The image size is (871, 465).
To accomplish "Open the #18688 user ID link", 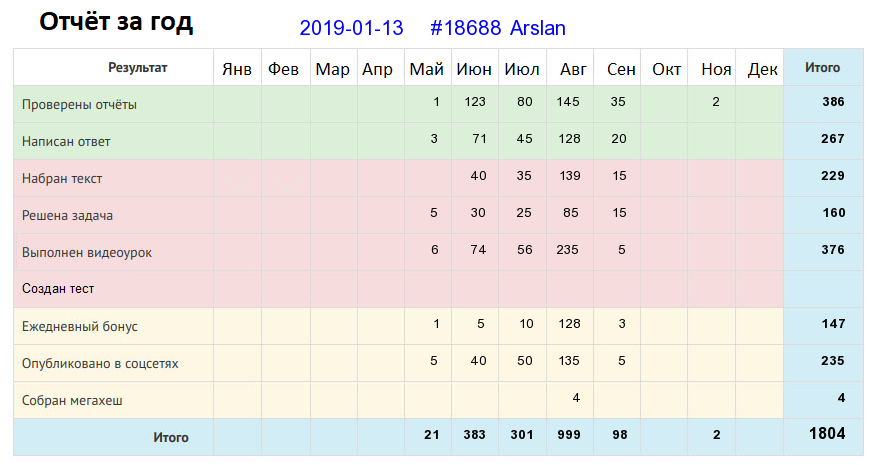I will click(465, 28).
